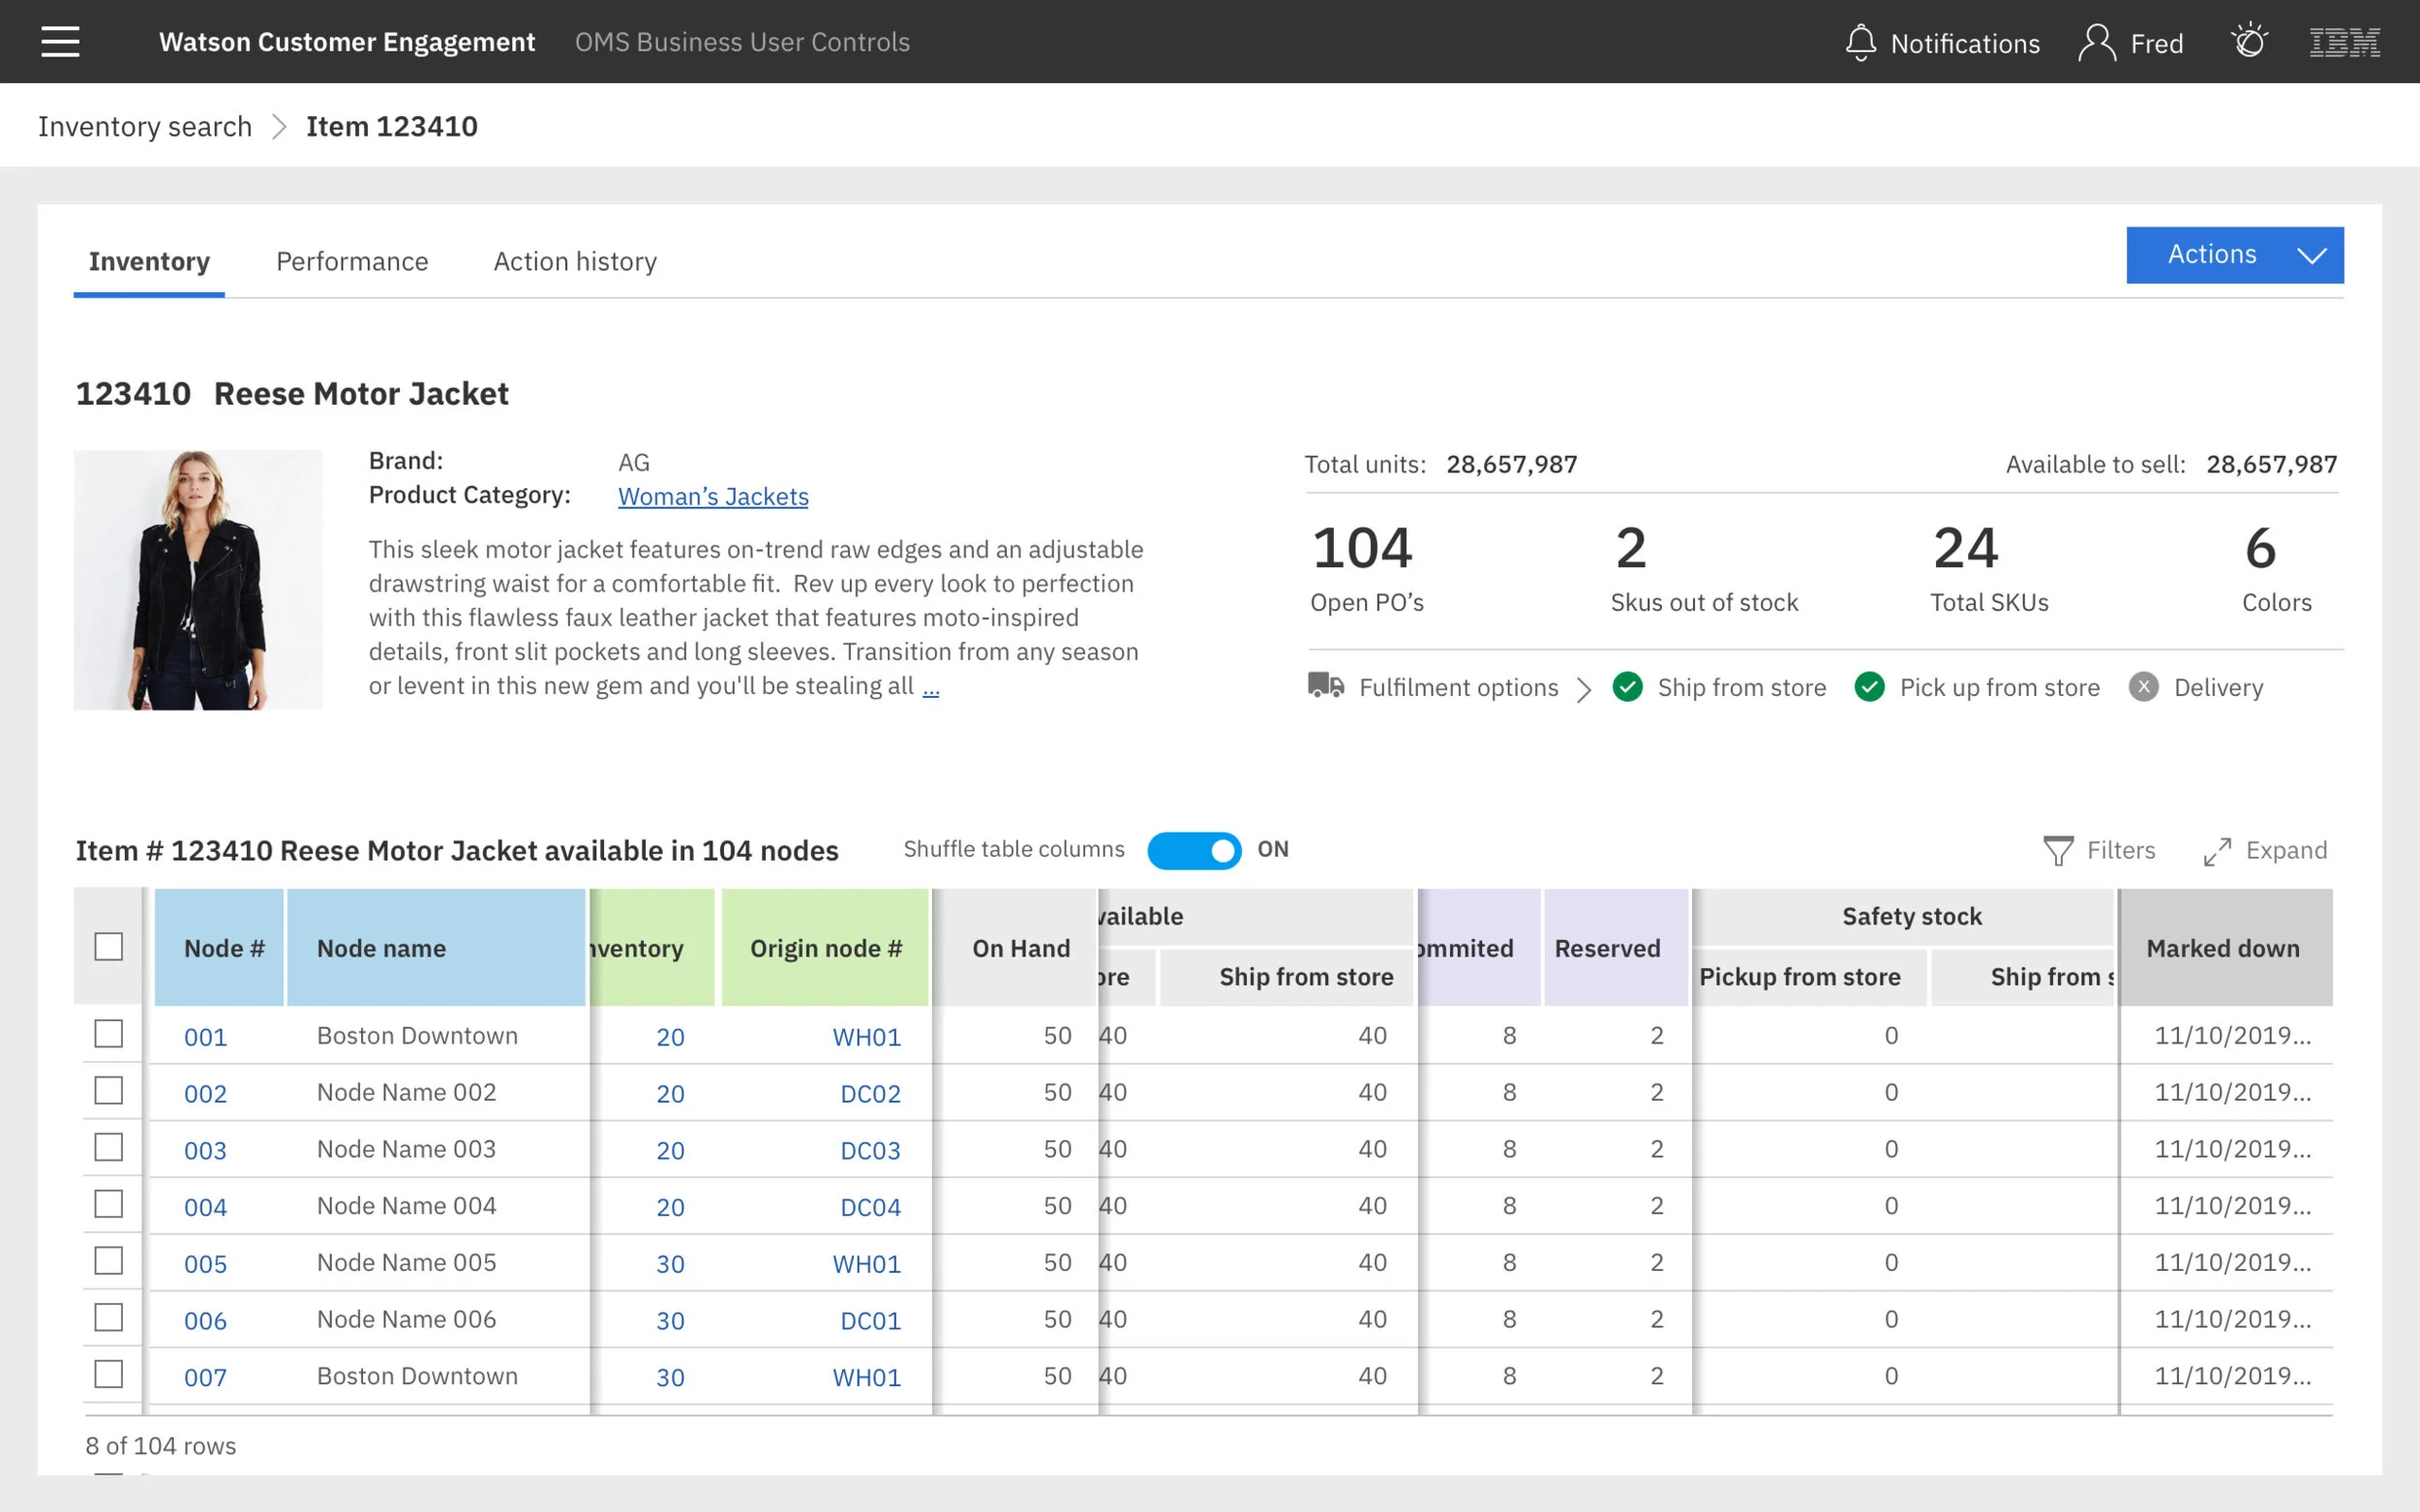Click the IBM logo
Image resolution: width=2420 pixels, height=1512 pixels.
pos(2344,42)
